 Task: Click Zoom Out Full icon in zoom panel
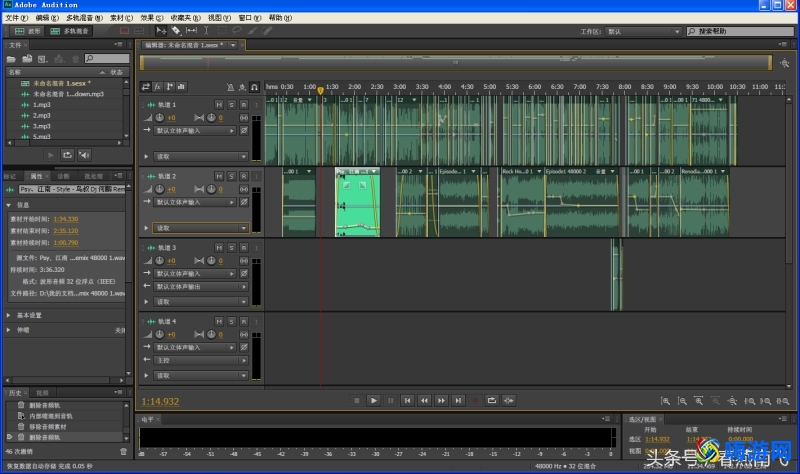click(x=732, y=401)
